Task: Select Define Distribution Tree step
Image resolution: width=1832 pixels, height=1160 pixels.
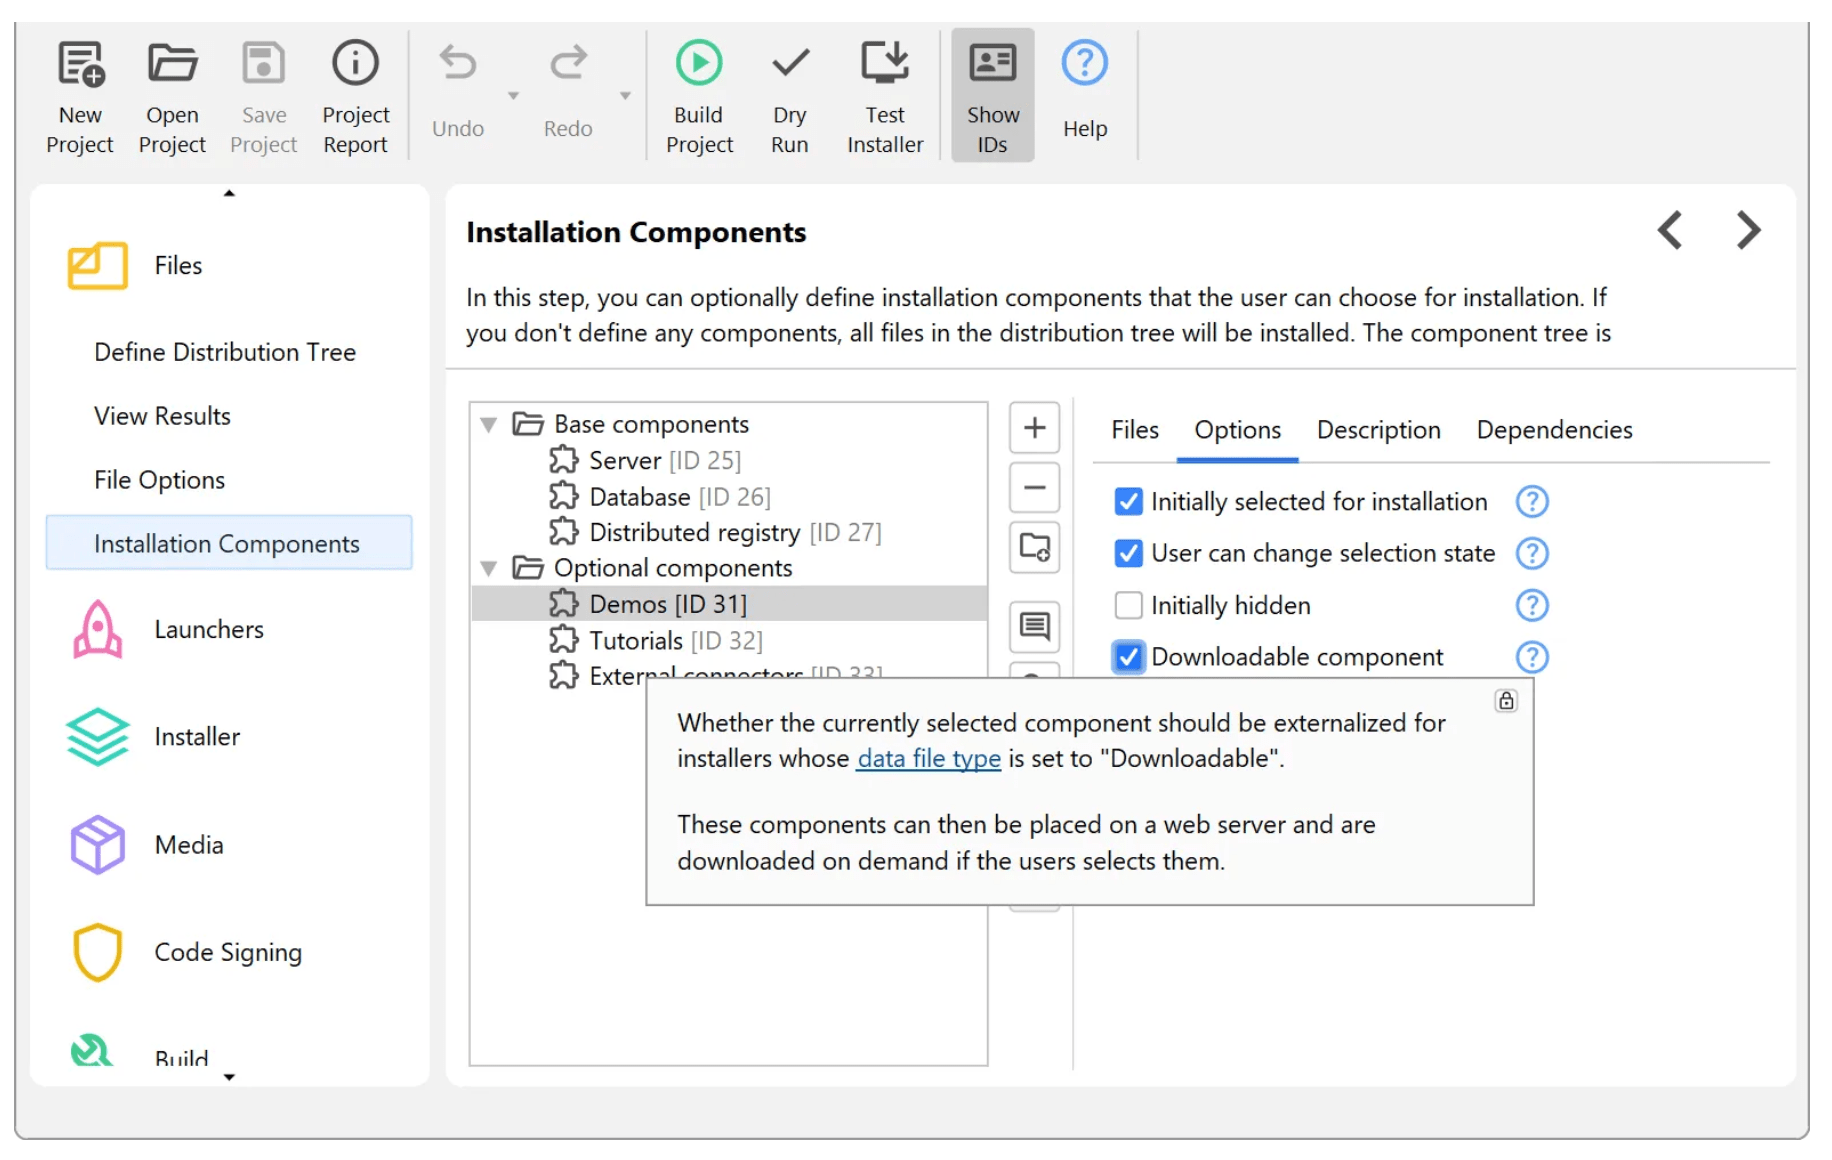Action: (225, 352)
